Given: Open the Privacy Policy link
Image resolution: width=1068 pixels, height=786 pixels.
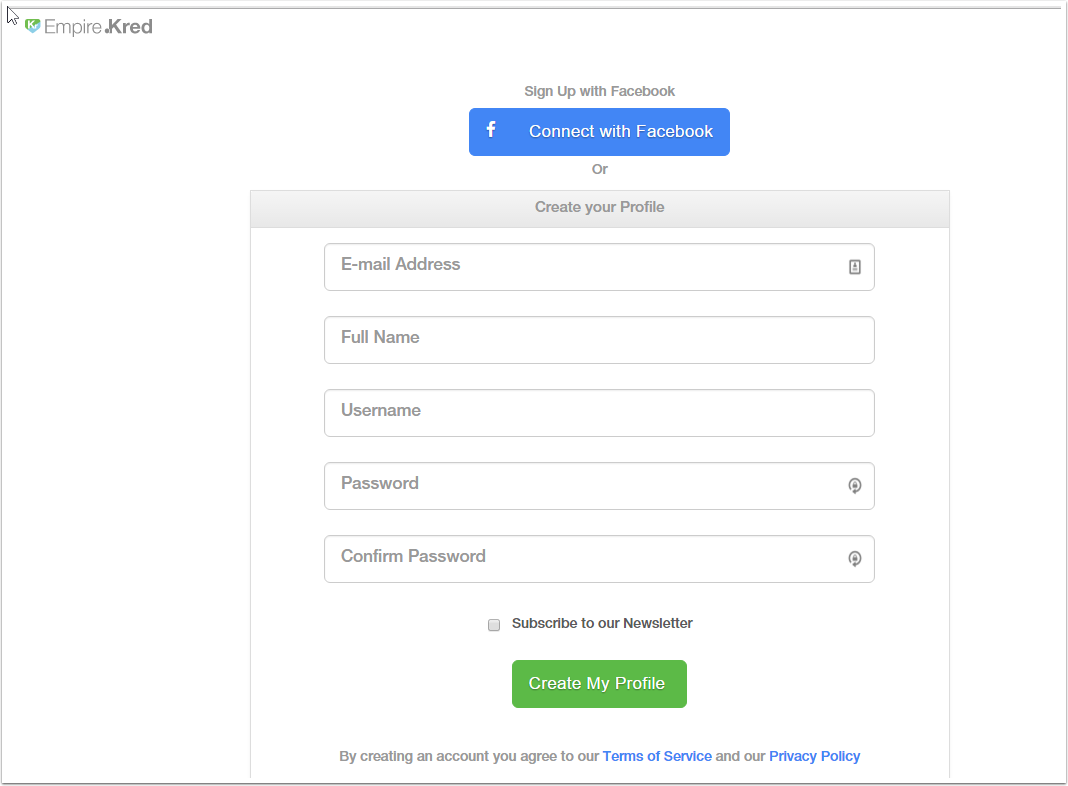Looking at the screenshot, I should [814, 756].
